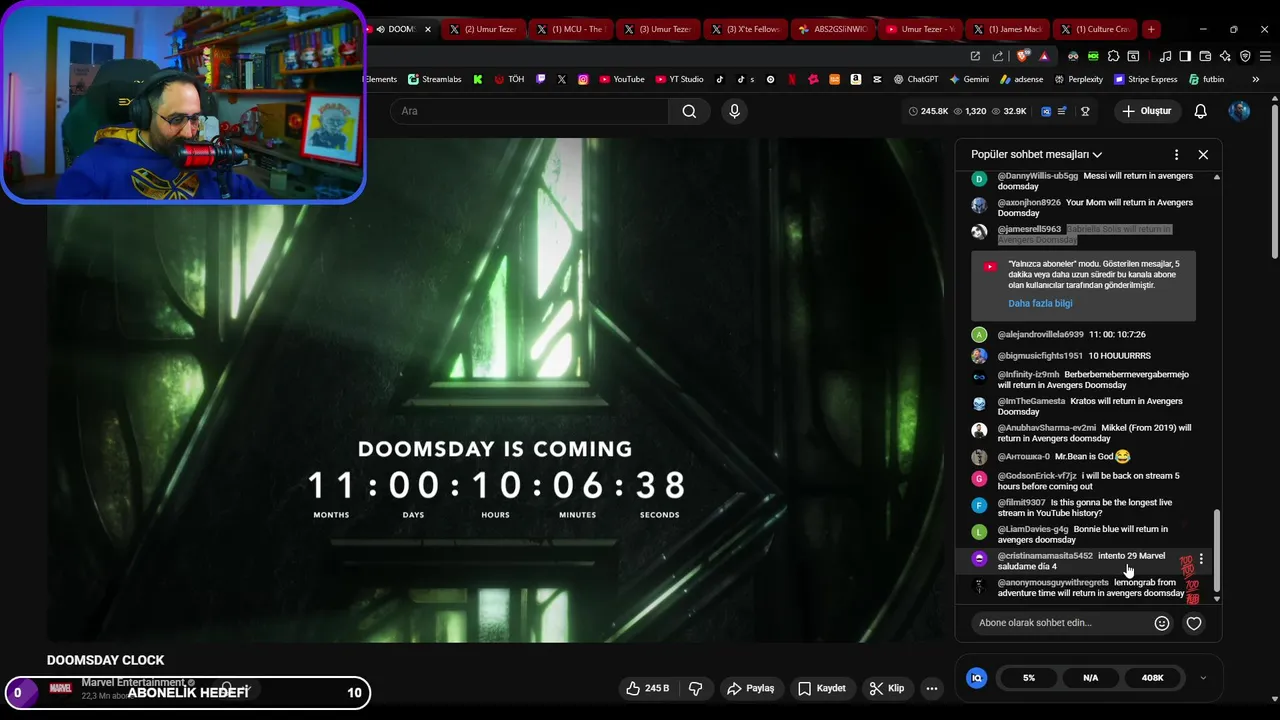Screen dimensions: 1280x720
Task: Open the adsense bookmark
Action: point(1021,79)
